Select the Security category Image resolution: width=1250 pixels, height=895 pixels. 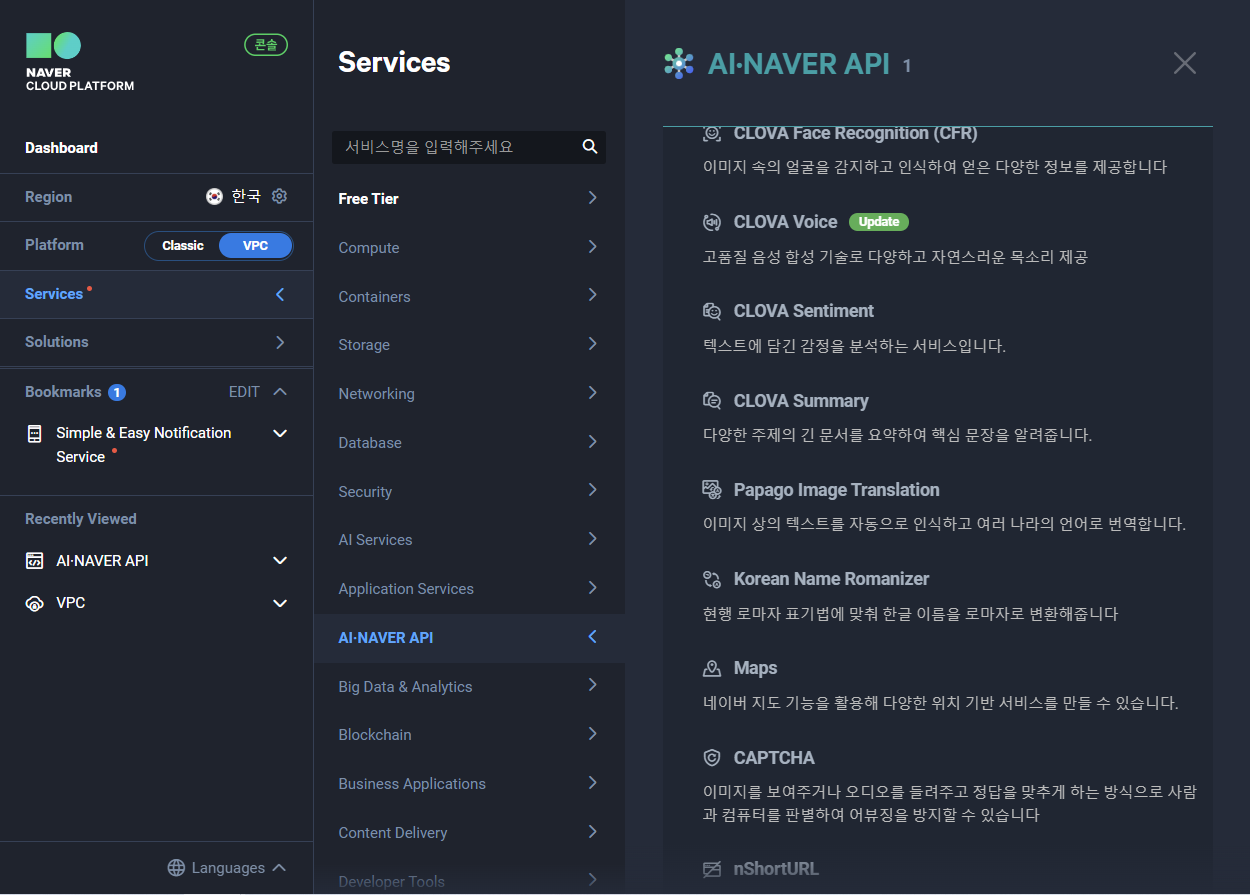(x=469, y=491)
